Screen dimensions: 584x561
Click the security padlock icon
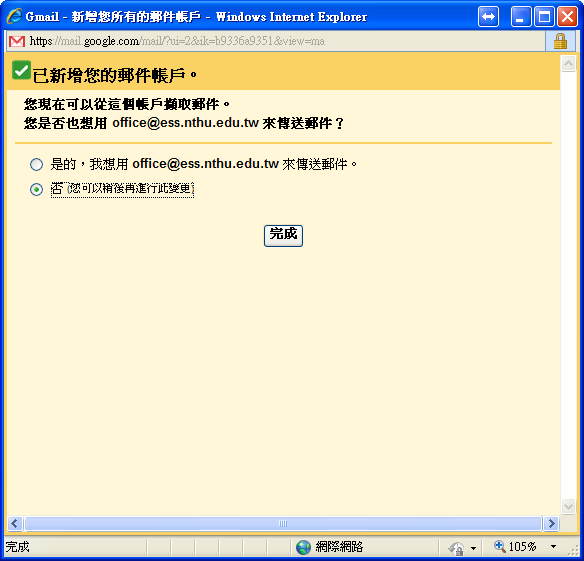560,41
